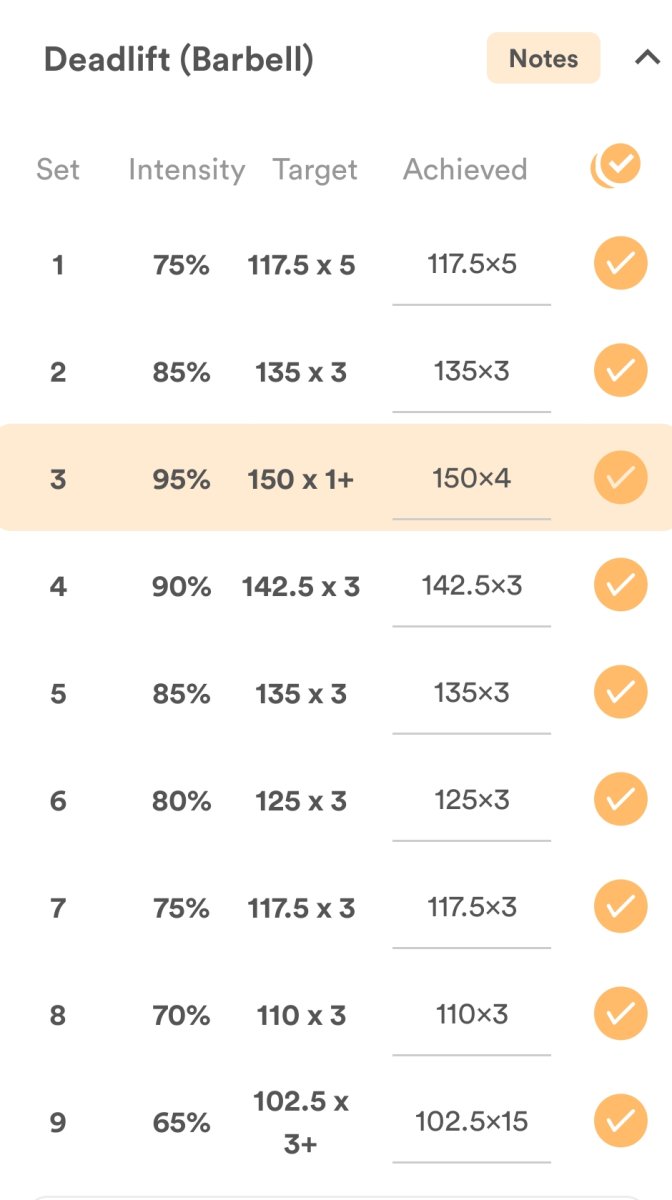Toggle set 2 completed checkmark
Image resolution: width=672 pixels, height=1200 pixels.
620,371
